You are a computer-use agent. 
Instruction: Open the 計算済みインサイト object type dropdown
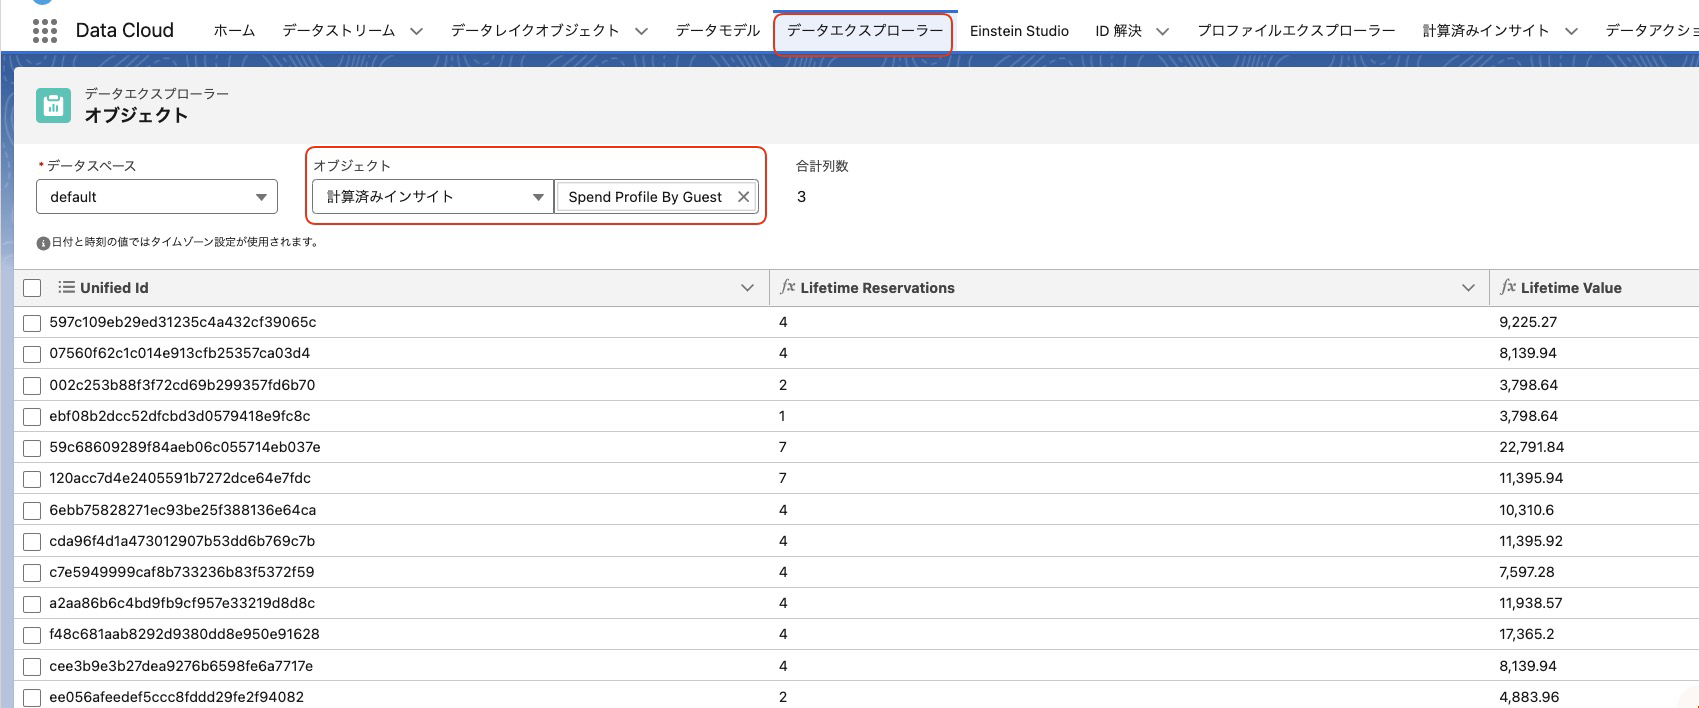433,197
